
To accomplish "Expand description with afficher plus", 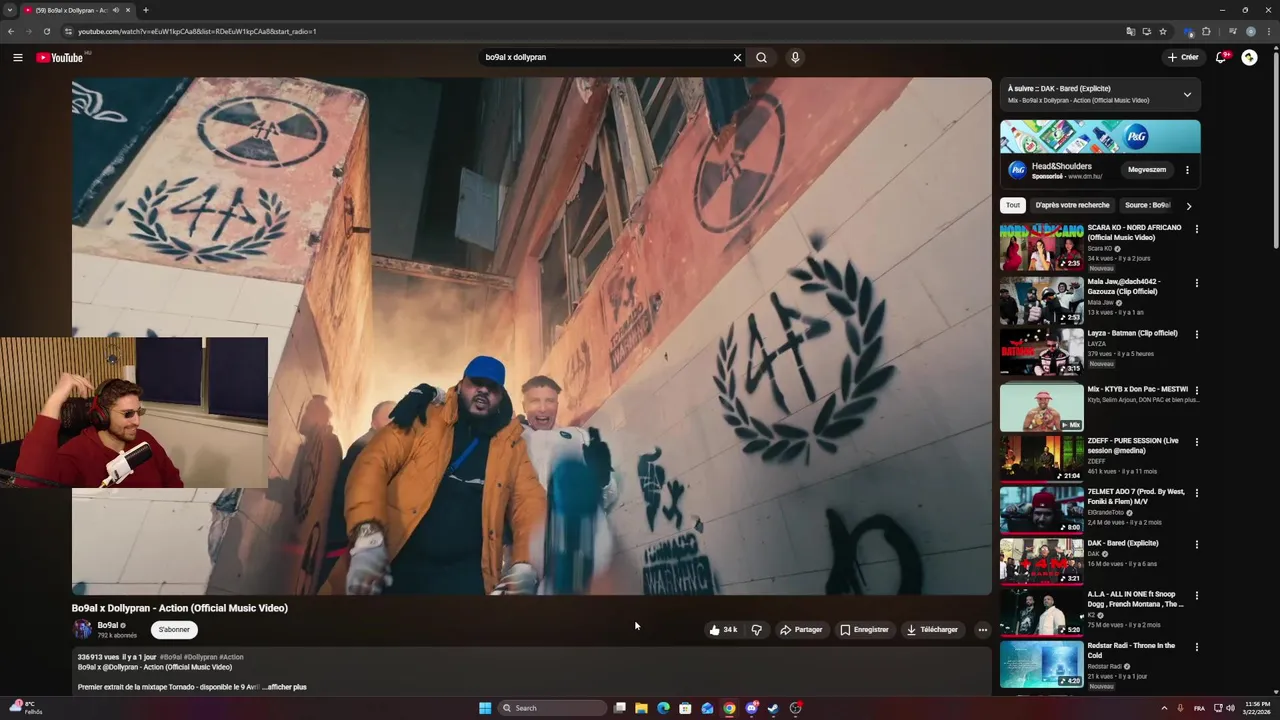I will (287, 687).
